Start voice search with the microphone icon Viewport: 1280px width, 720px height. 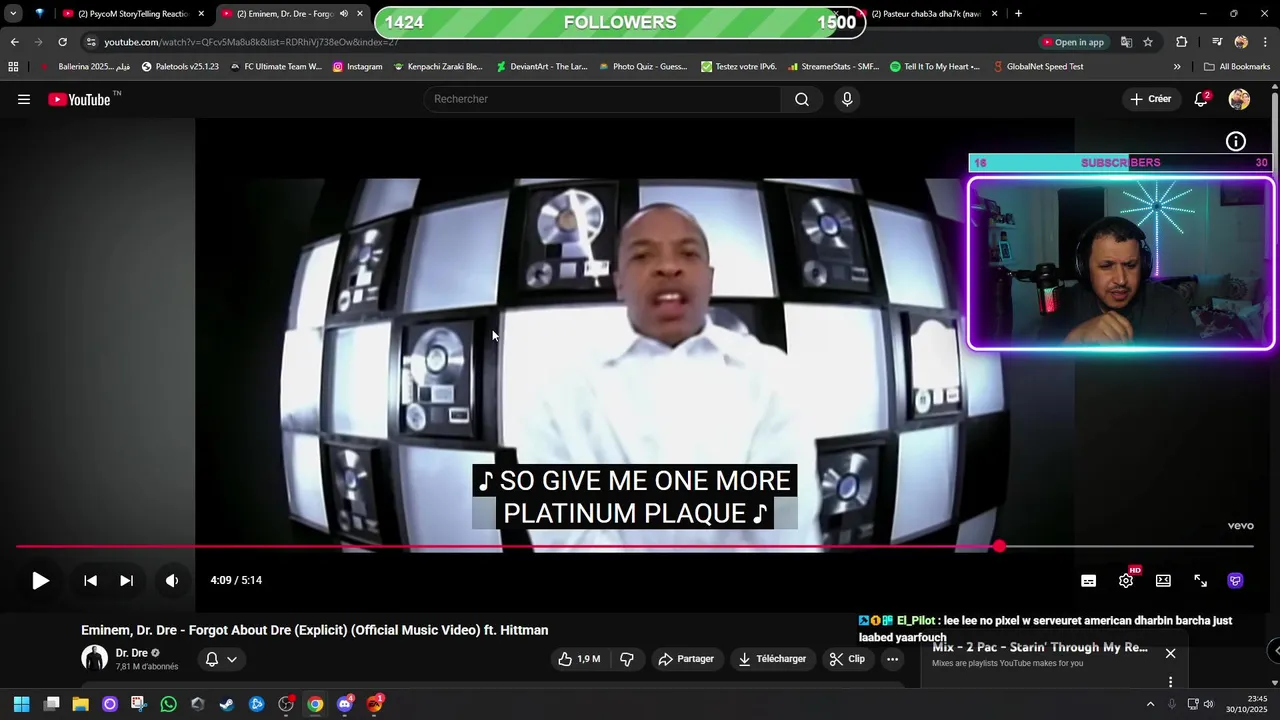(847, 99)
